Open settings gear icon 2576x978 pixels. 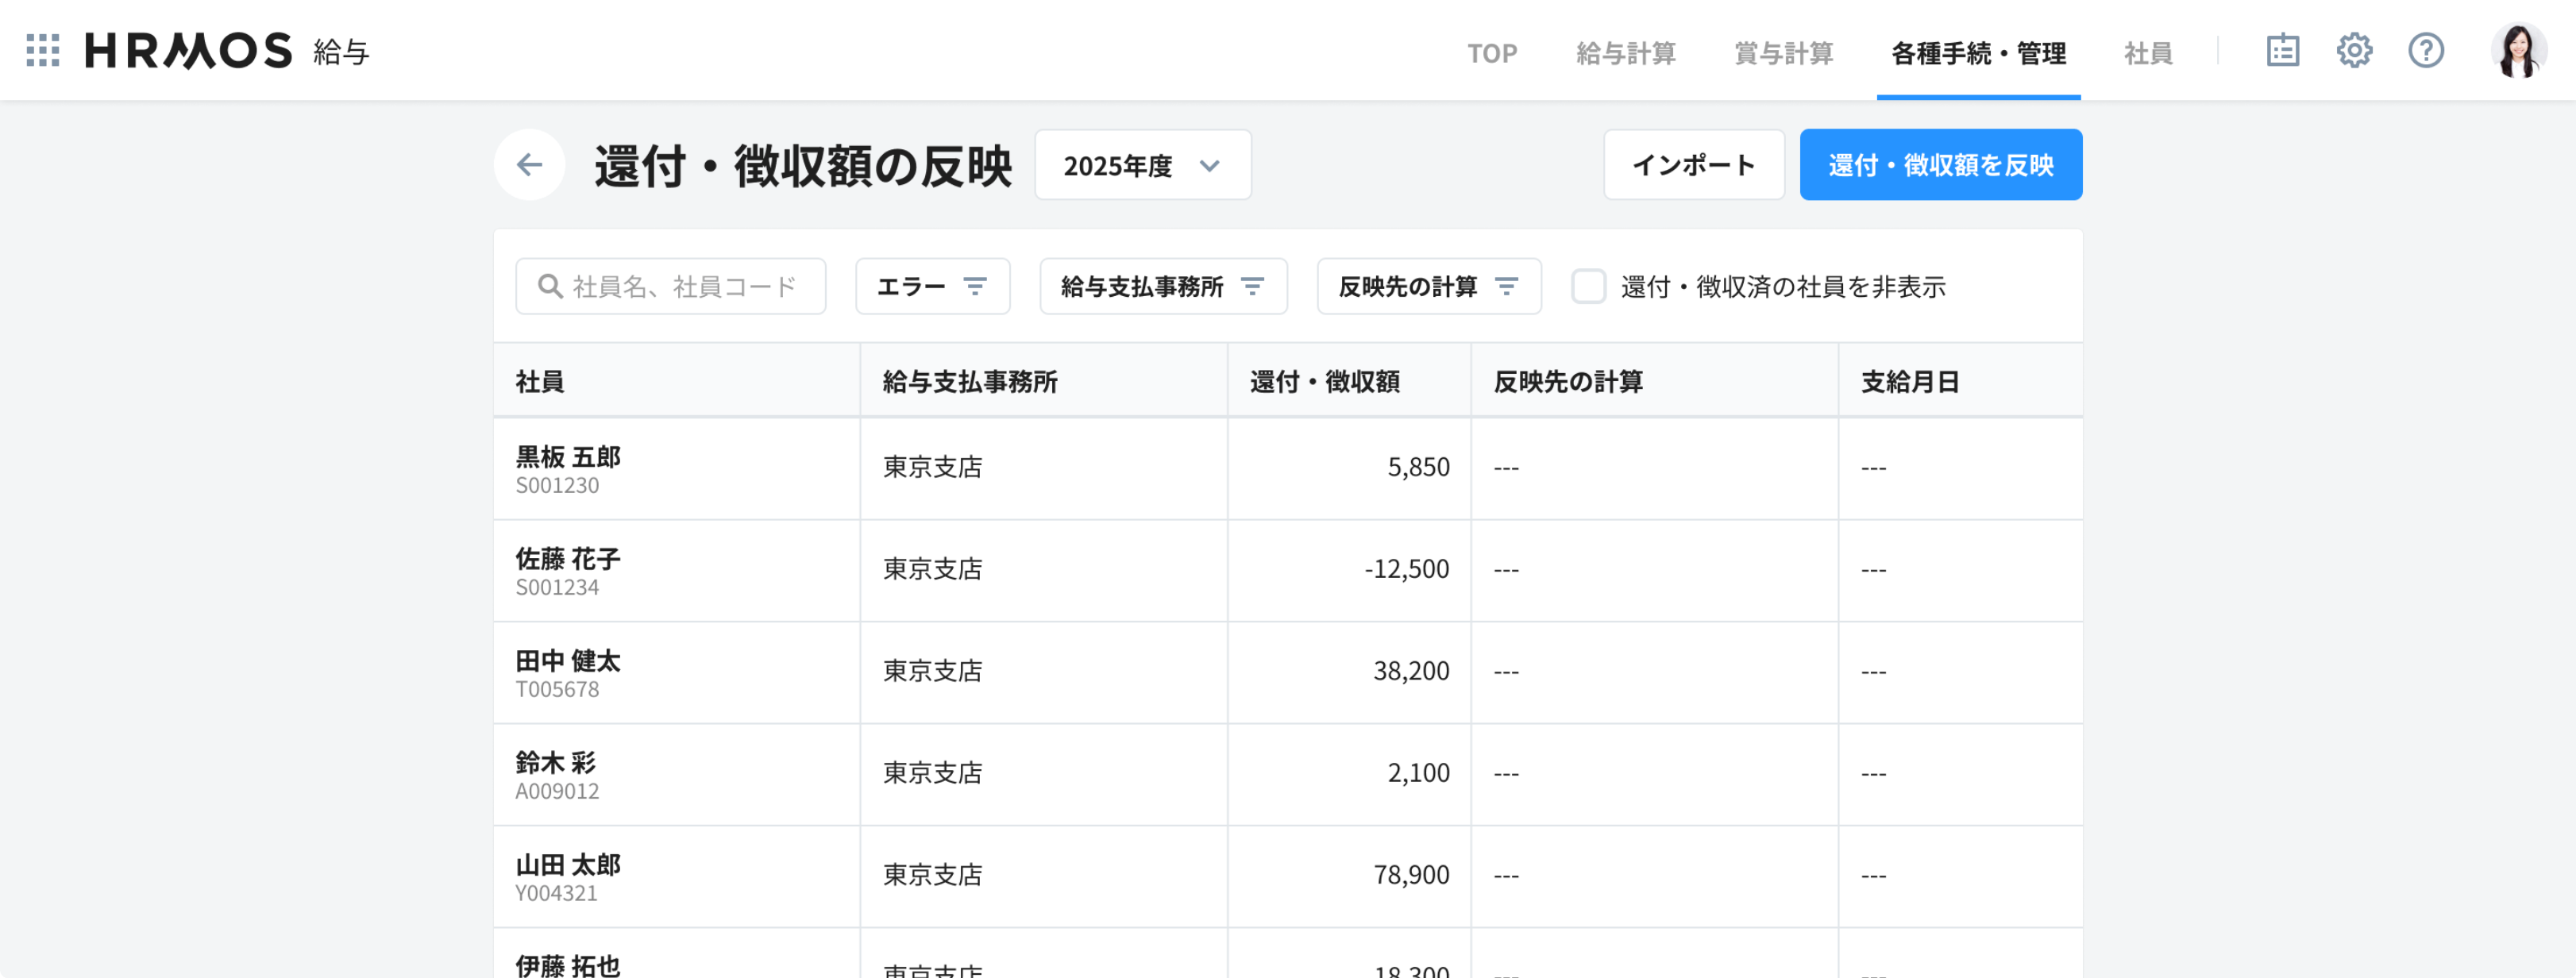point(2354,51)
